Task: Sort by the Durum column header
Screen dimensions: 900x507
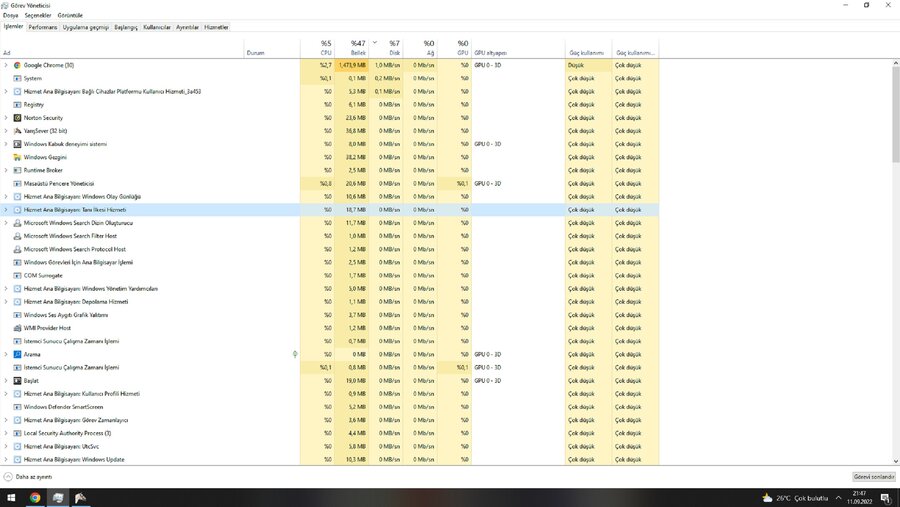Action: tap(272, 48)
